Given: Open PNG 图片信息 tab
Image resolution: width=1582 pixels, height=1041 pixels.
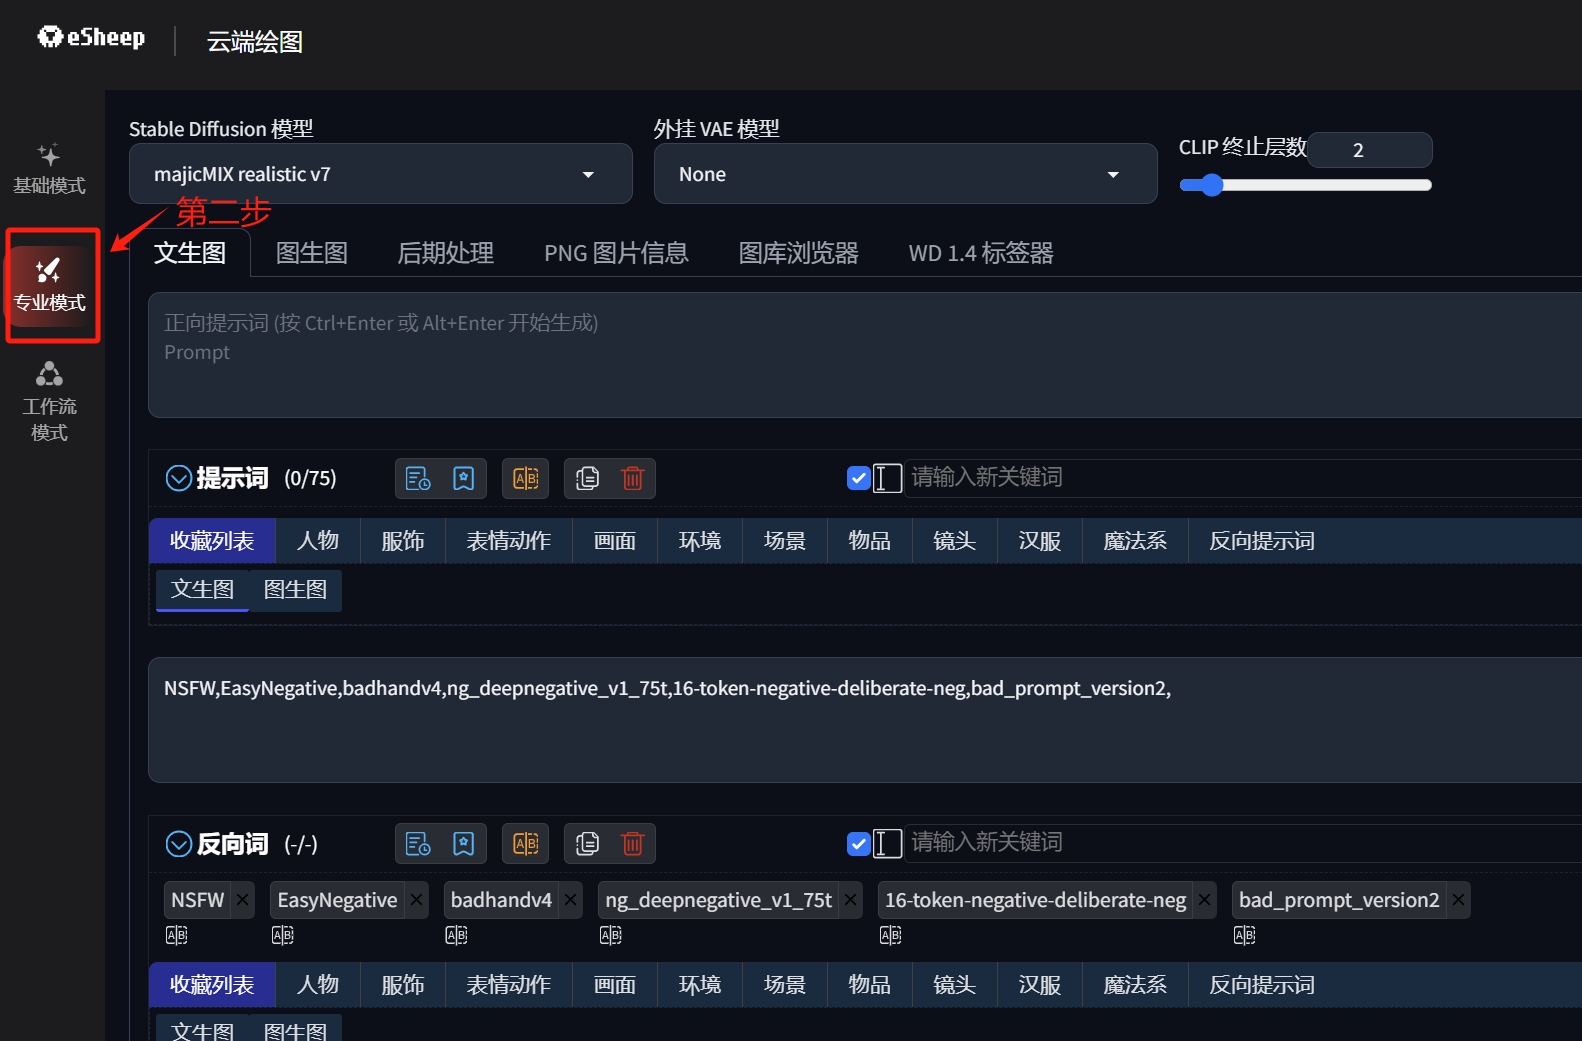Looking at the screenshot, I should [x=616, y=253].
